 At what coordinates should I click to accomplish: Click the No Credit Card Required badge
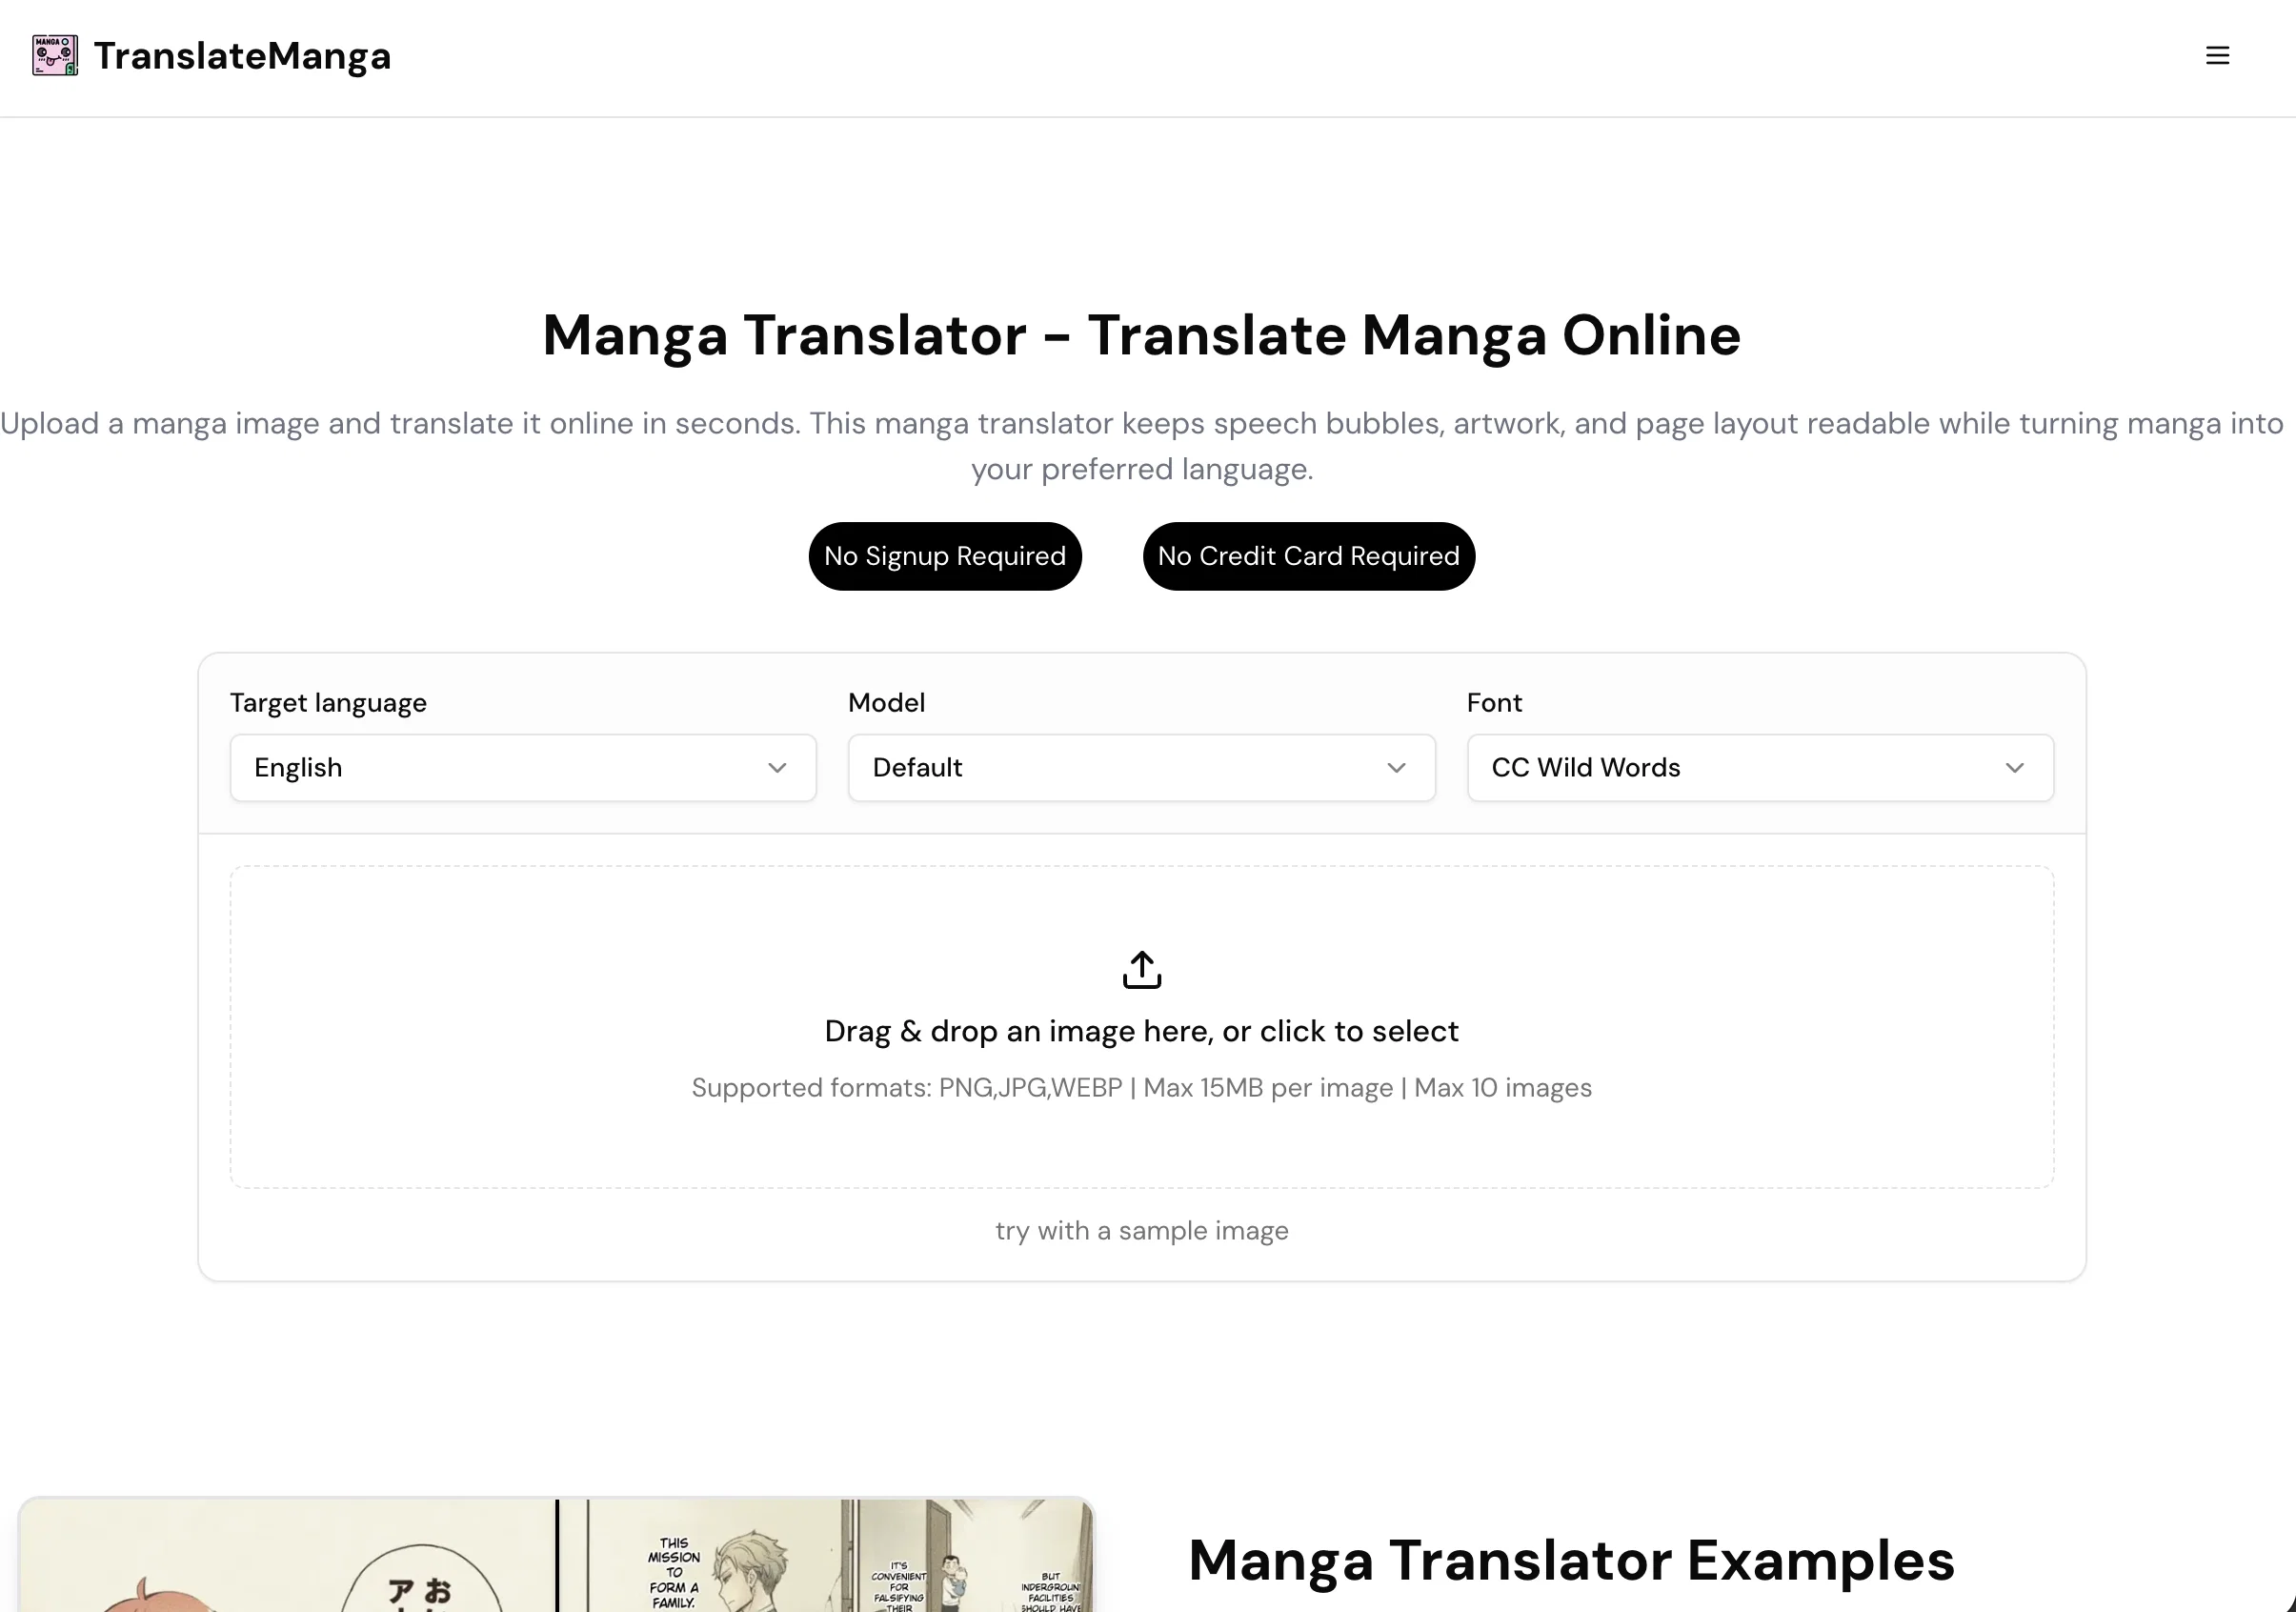coord(1308,556)
